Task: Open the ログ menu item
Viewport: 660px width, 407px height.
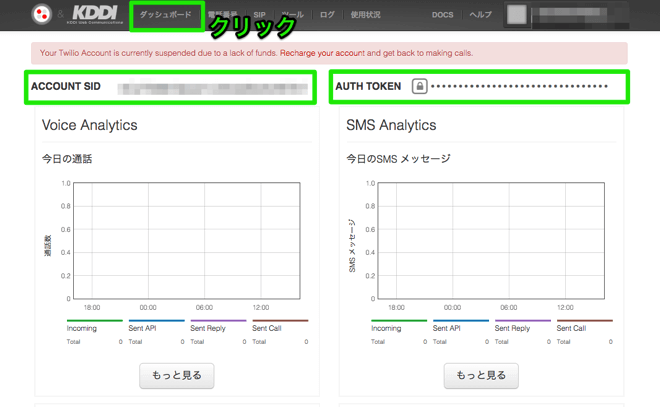Action: [327, 15]
